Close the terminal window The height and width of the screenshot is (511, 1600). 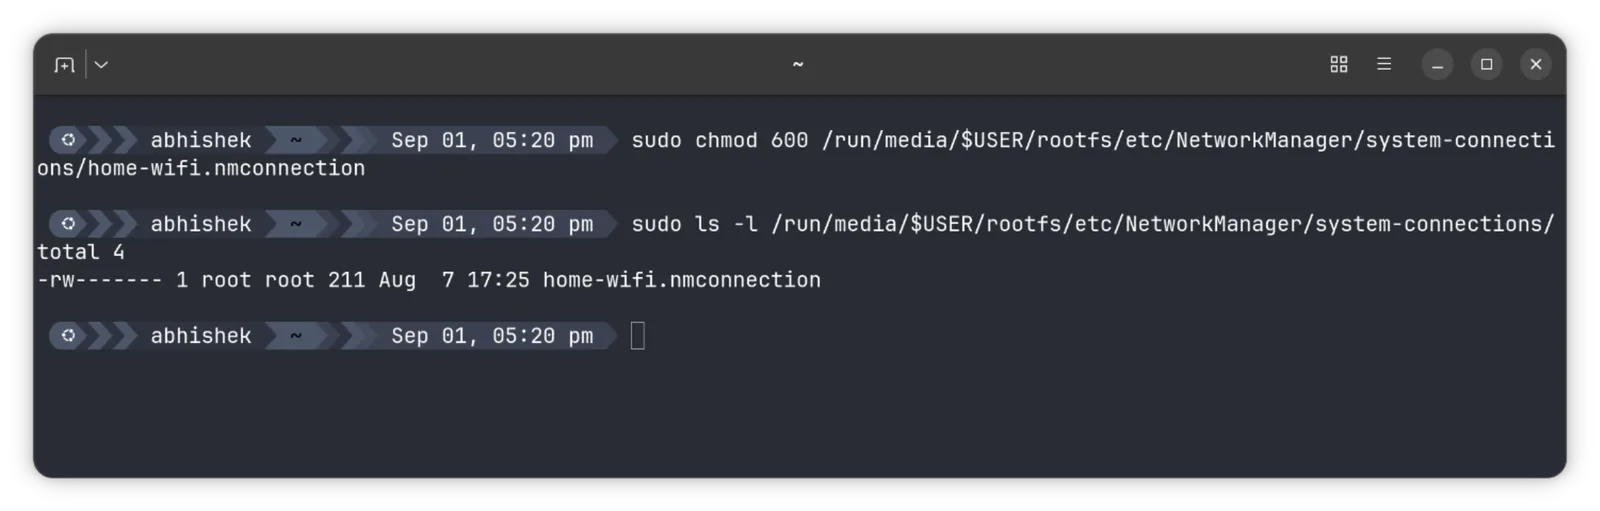point(1536,65)
